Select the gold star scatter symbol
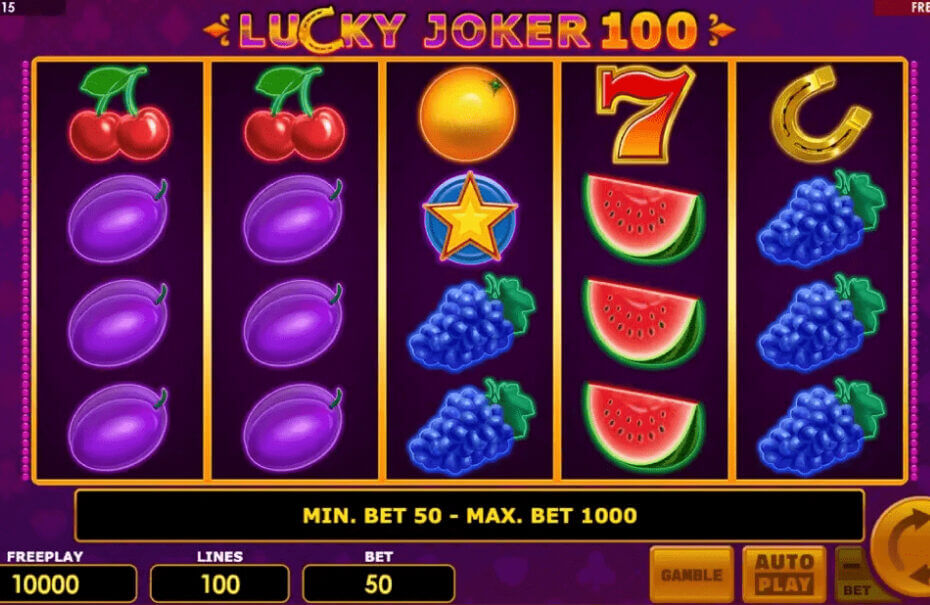This screenshot has height=605, width=930. 469,218
